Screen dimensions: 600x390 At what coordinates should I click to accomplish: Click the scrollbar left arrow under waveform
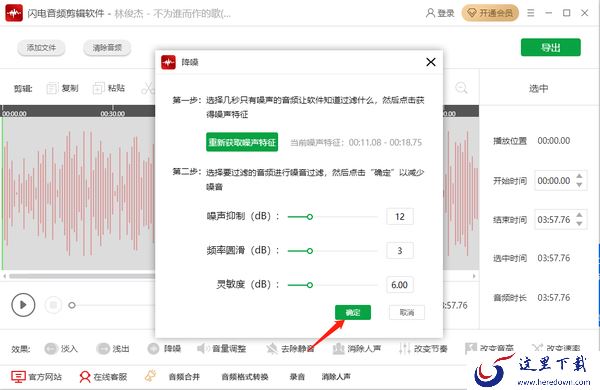(x=4, y=276)
